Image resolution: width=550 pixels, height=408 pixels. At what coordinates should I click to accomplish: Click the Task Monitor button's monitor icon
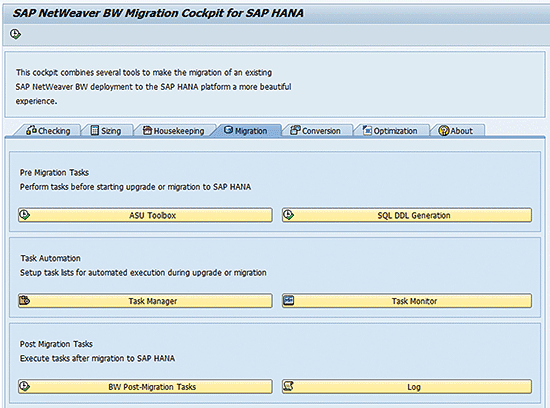tap(288, 300)
